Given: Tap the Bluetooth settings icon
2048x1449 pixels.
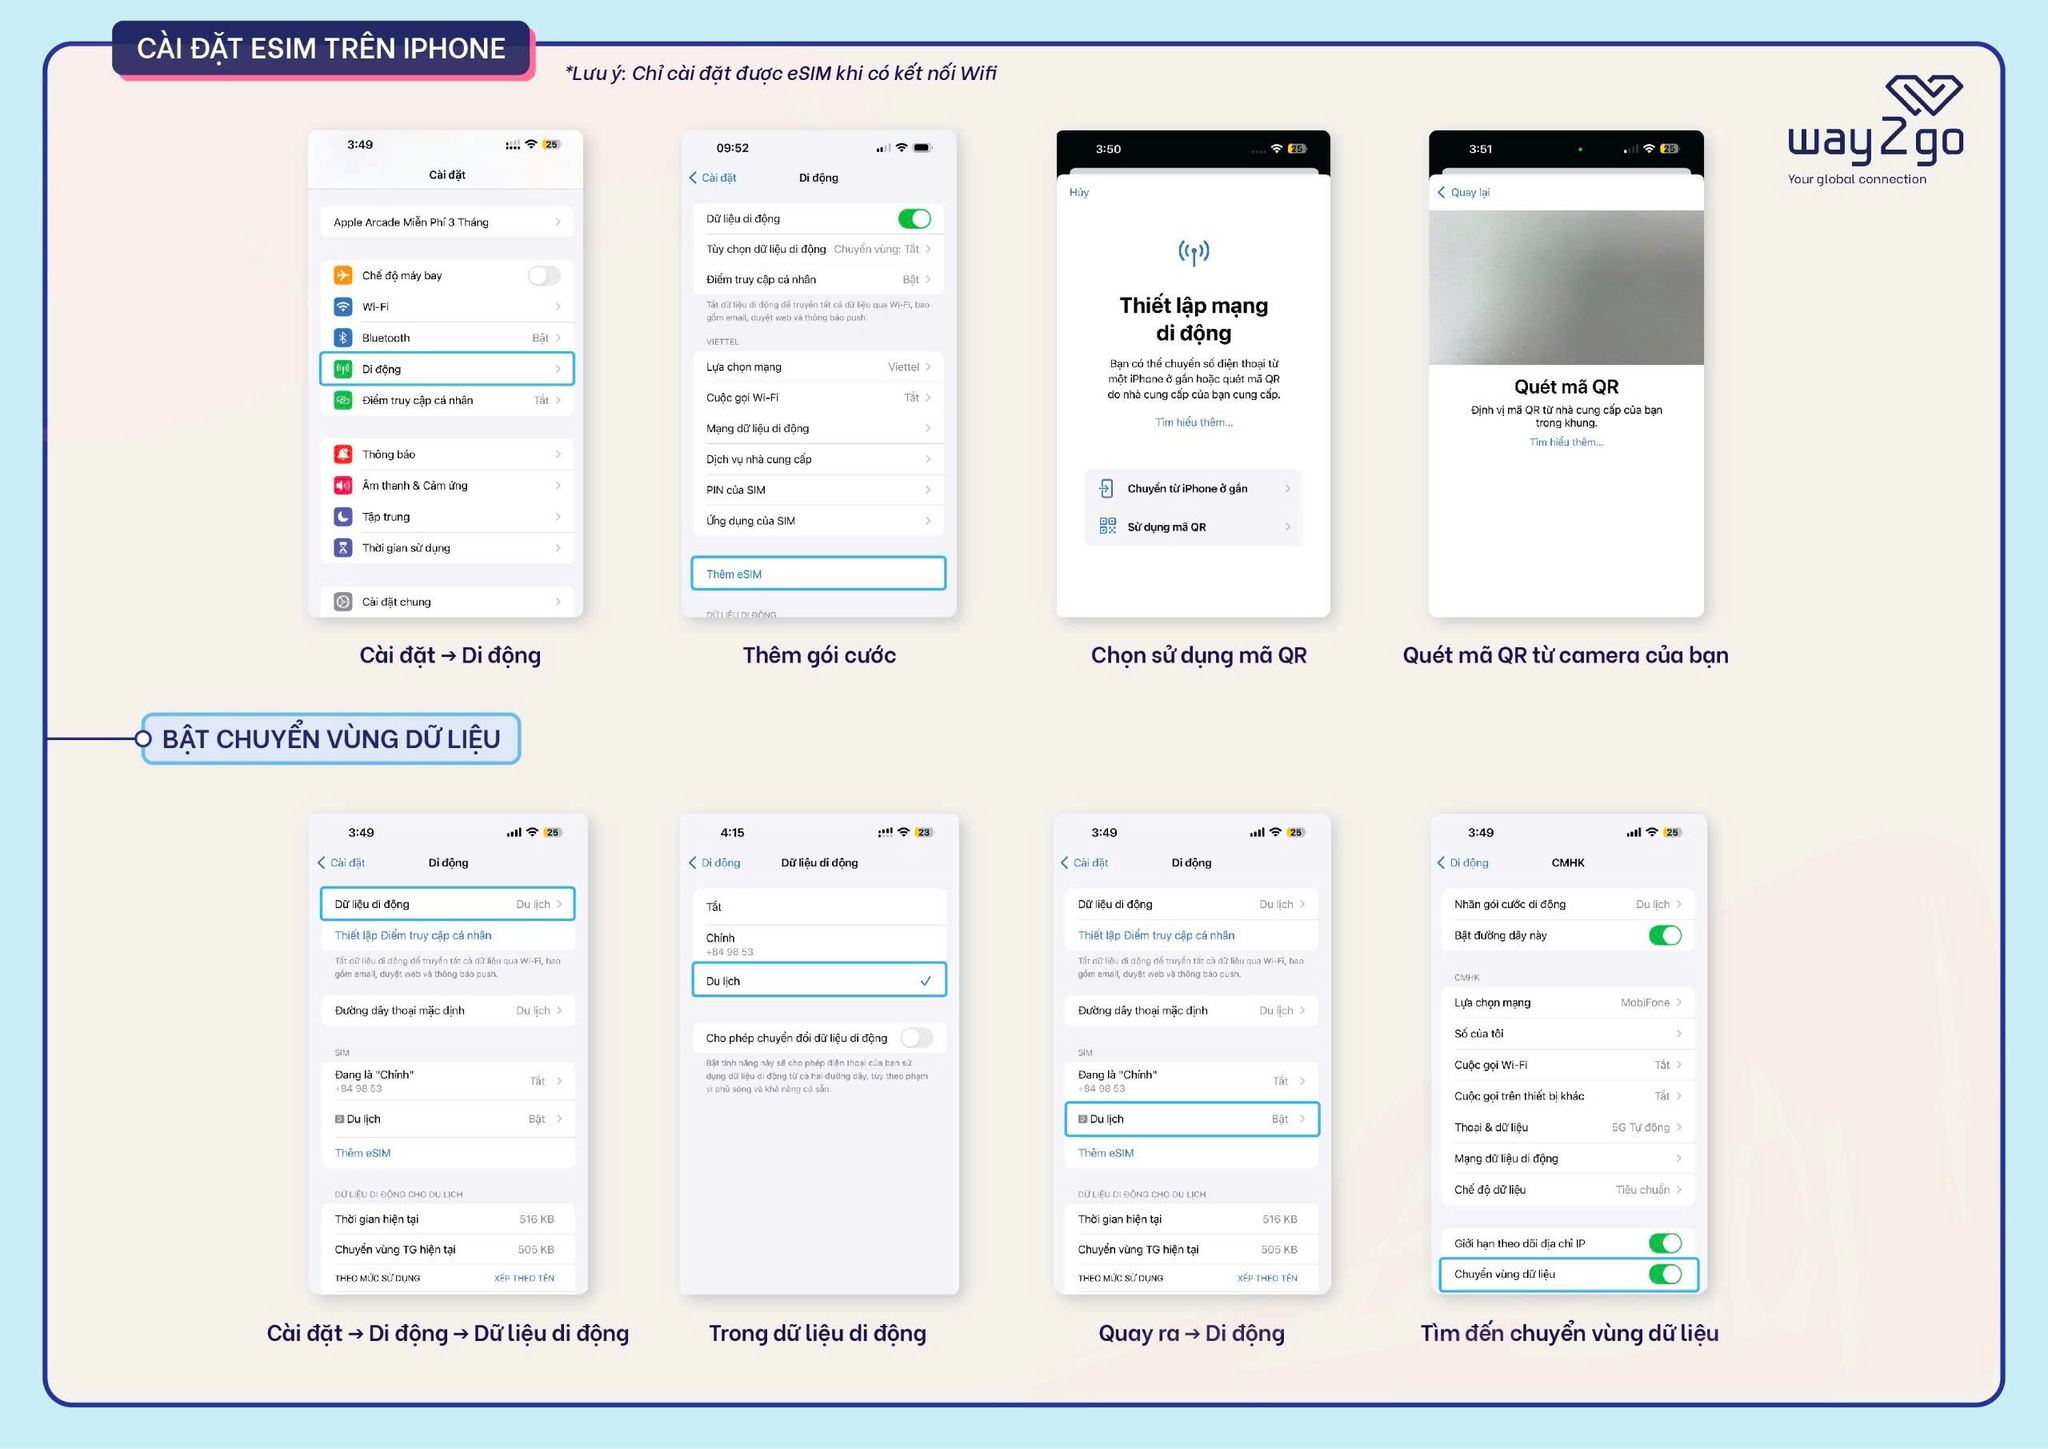Looking at the screenshot, I should tap(343, 338).
